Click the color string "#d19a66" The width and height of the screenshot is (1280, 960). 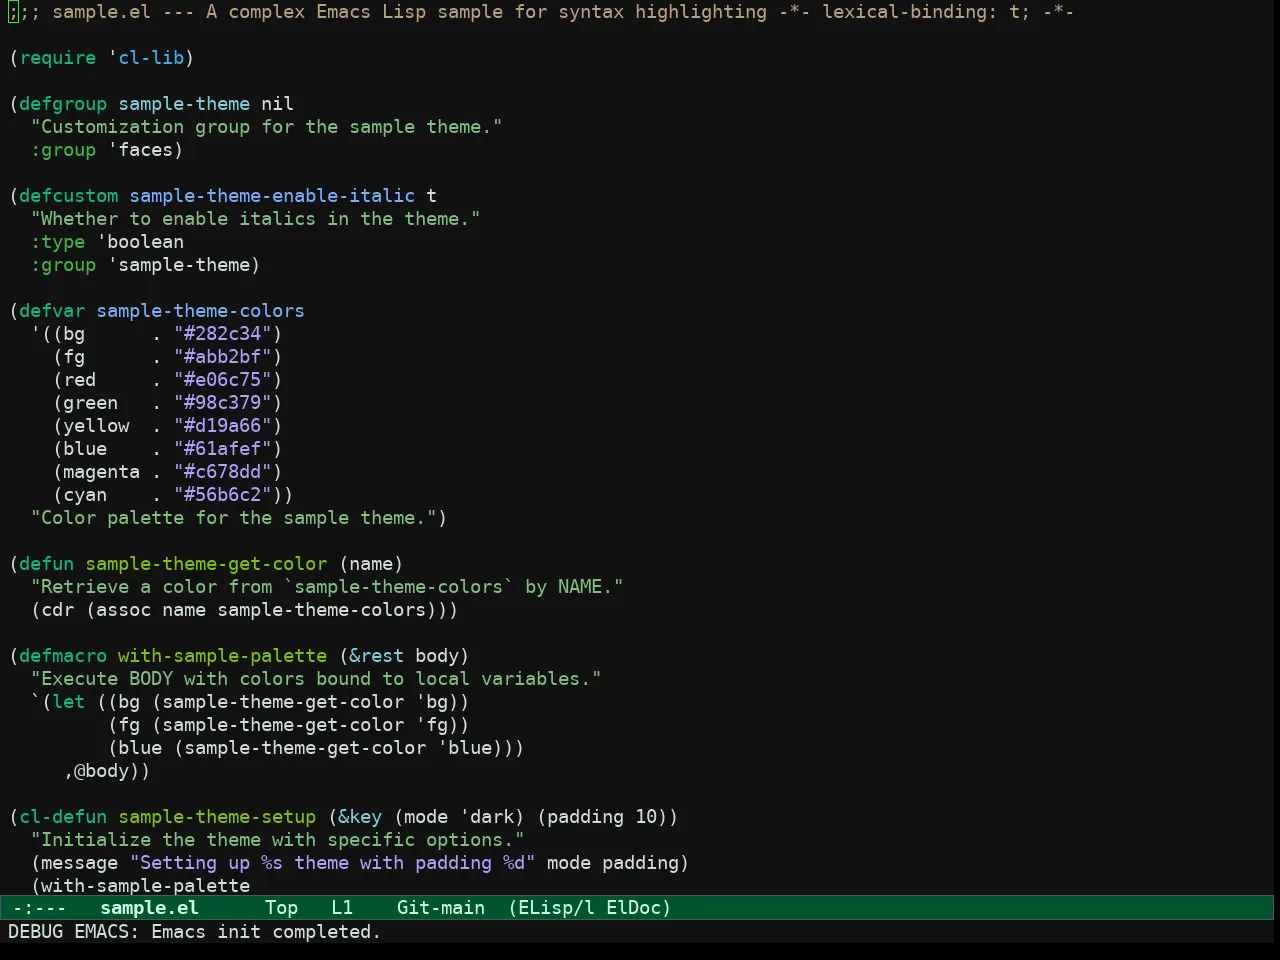coord(222,426)
